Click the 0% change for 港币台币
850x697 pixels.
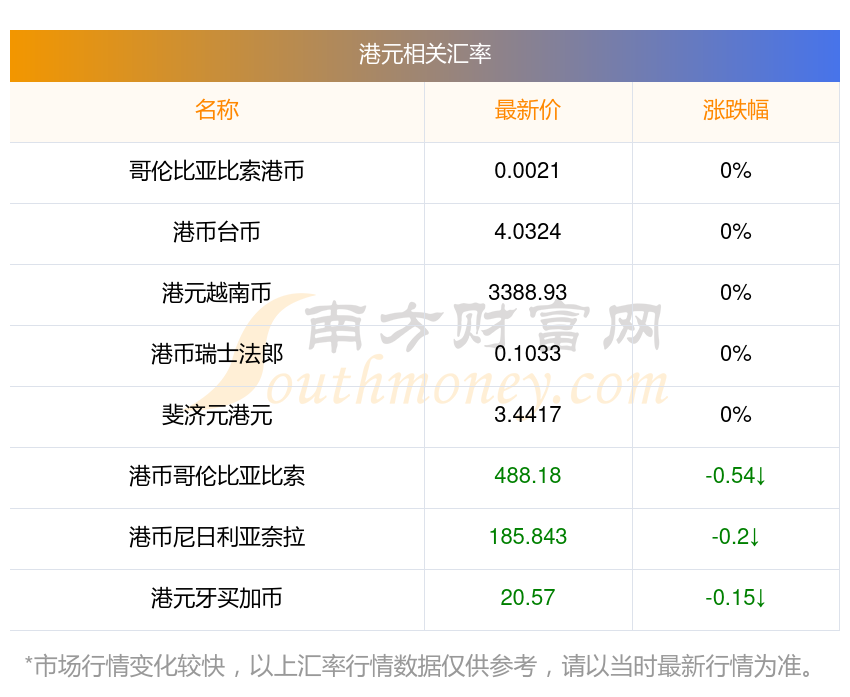click(736, 232)
